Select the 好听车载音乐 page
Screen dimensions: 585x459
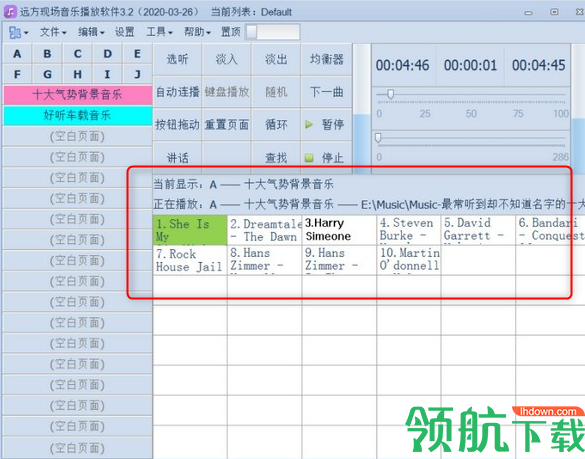pyautogui.click(x=78, y=115)
